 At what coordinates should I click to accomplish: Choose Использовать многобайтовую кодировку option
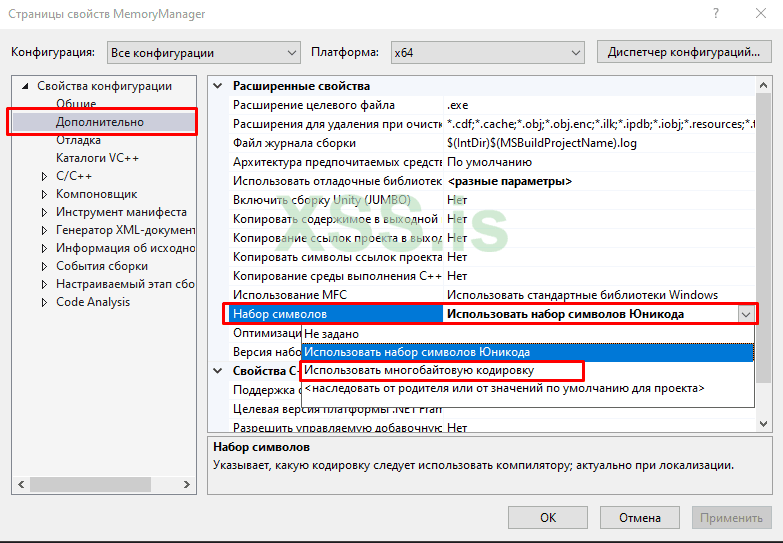coord(528,370)
